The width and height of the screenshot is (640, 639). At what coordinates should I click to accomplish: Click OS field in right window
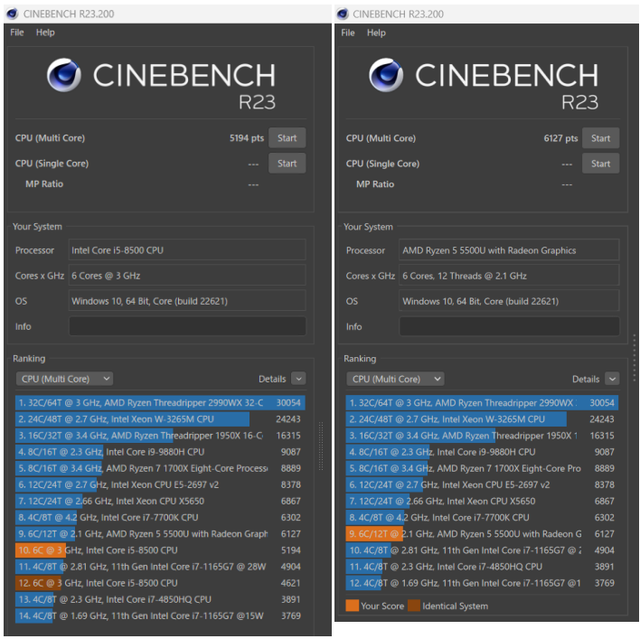(x=509, y=302)
